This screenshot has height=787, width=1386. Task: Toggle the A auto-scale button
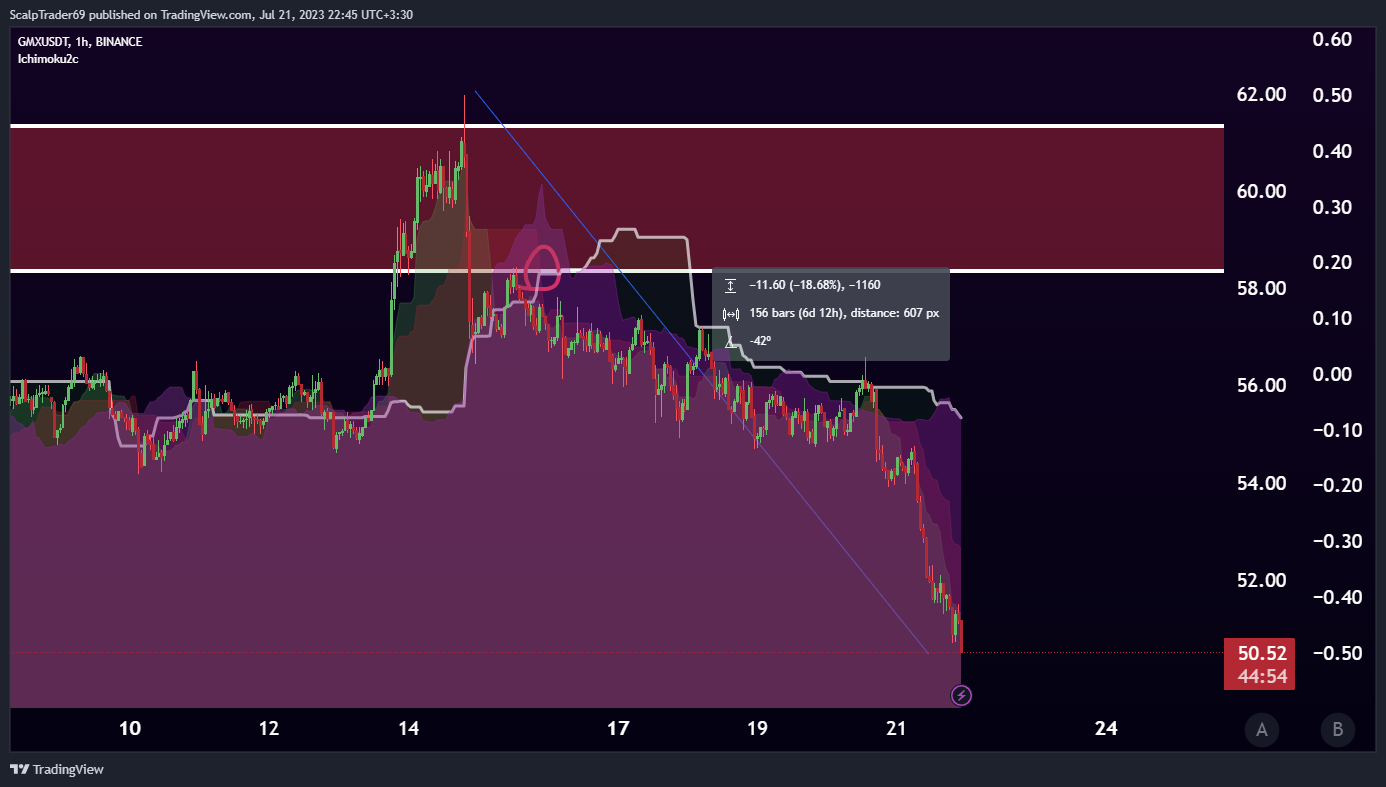pos(1262,730)
